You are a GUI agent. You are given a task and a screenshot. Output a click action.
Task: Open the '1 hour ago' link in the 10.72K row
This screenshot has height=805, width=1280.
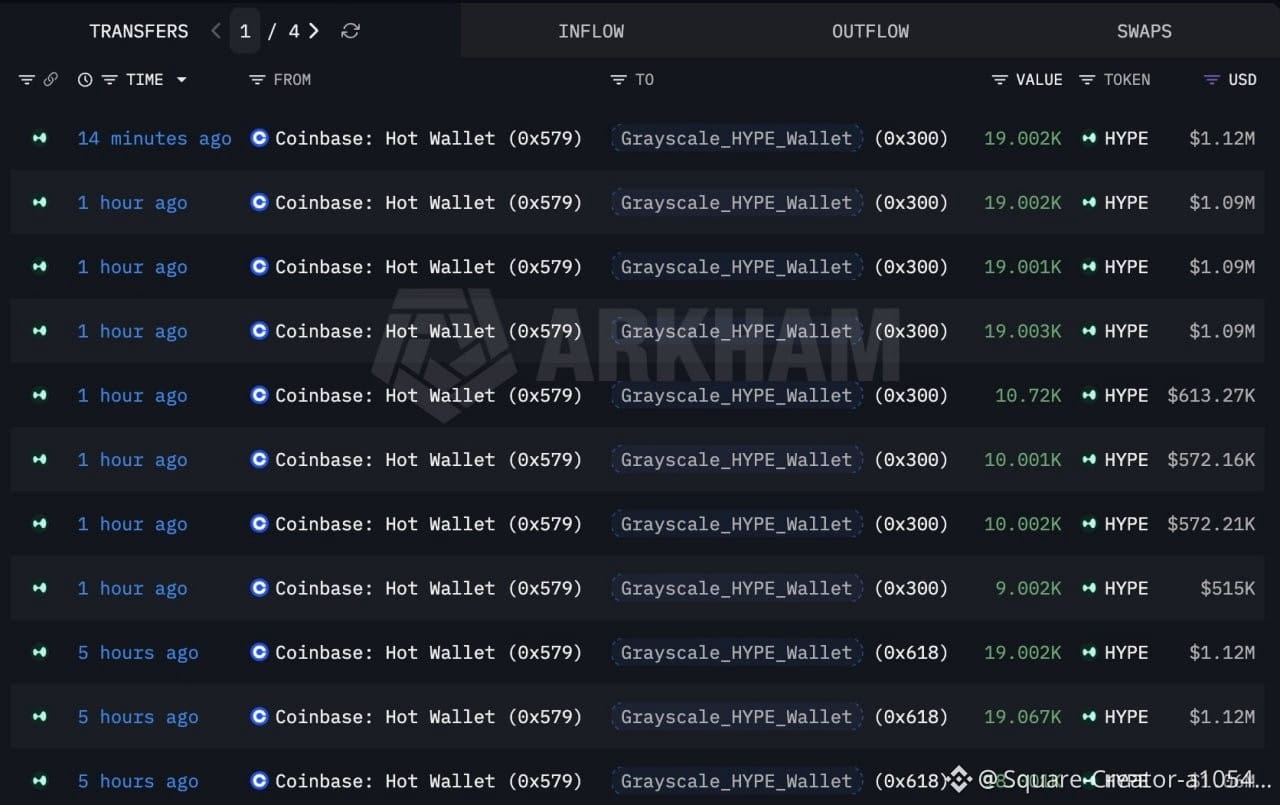tap(133, 395)
